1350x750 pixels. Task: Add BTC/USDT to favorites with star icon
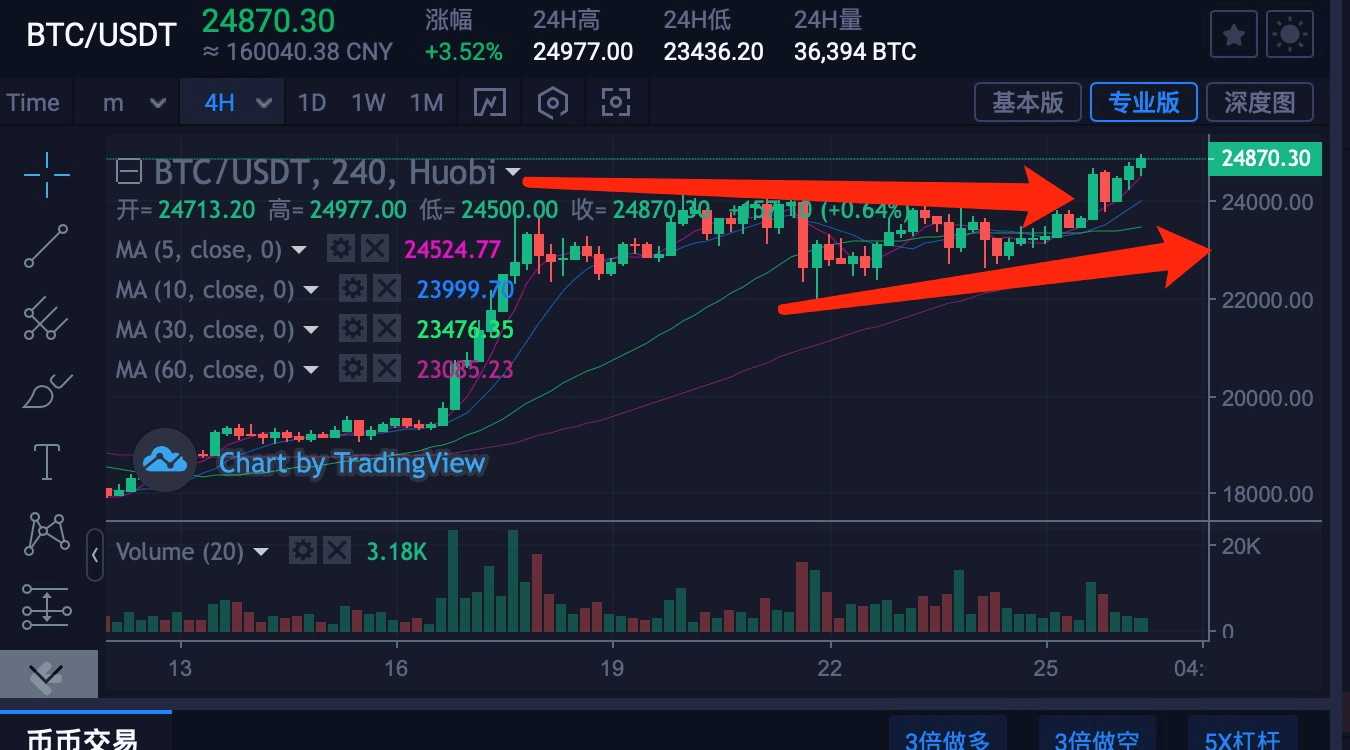[1234, 36]
